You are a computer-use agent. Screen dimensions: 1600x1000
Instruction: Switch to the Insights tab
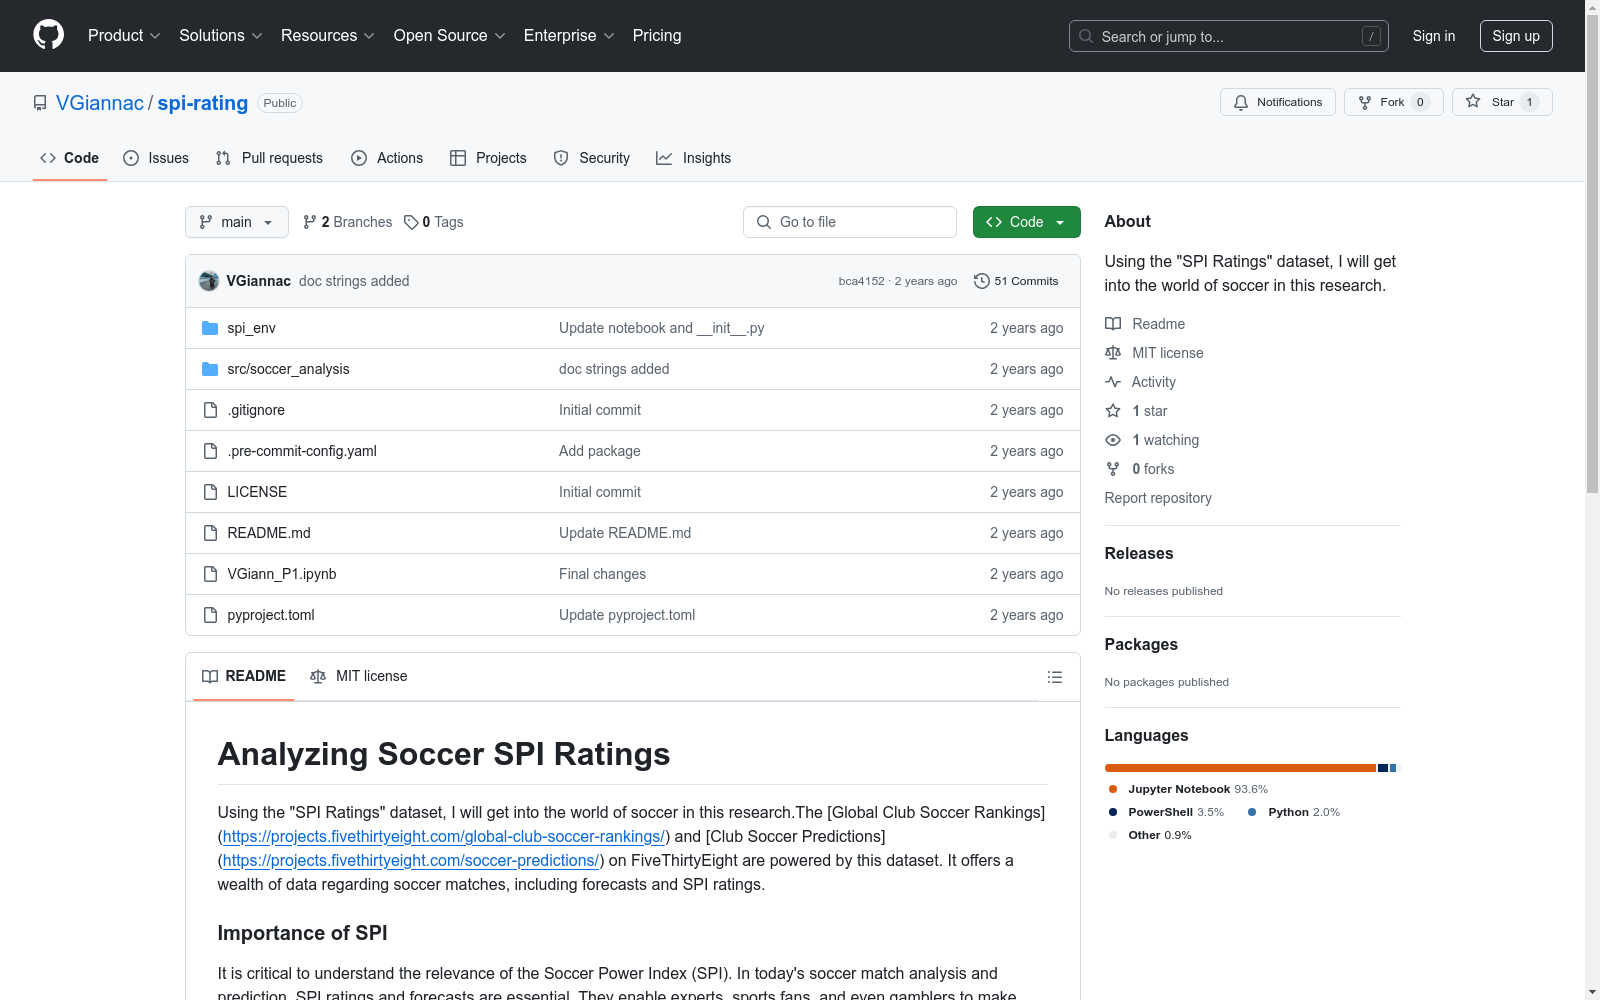pos(694,158)
